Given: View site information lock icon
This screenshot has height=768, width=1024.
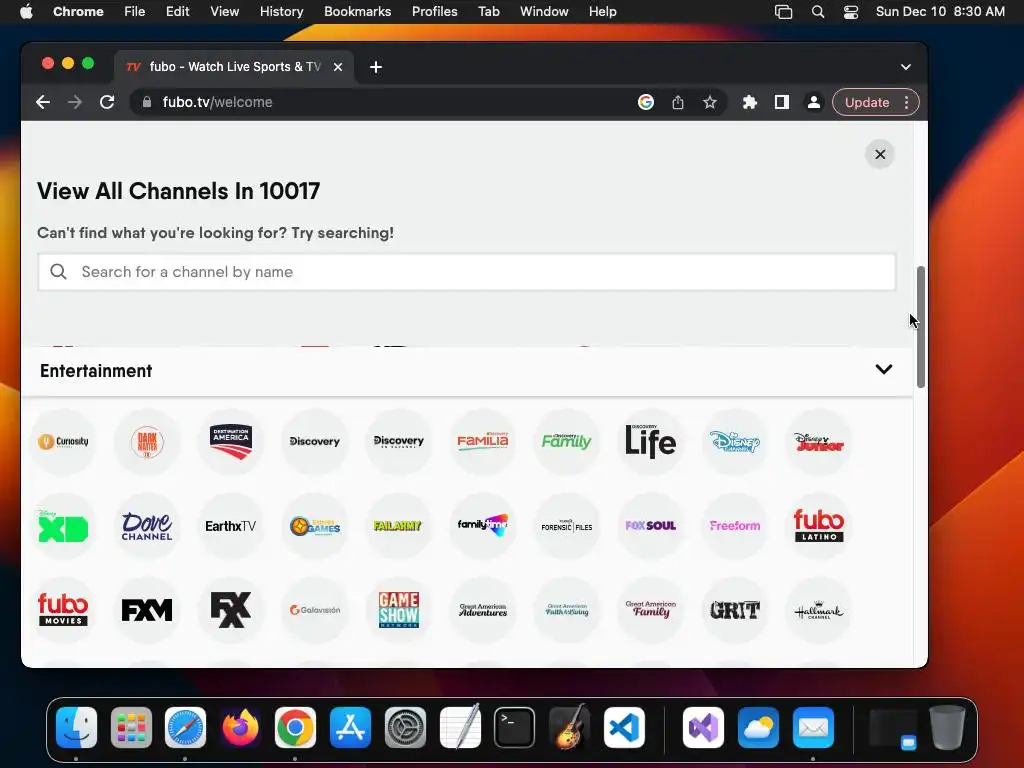Looking at the screenshot, I should tap(147, 103).
